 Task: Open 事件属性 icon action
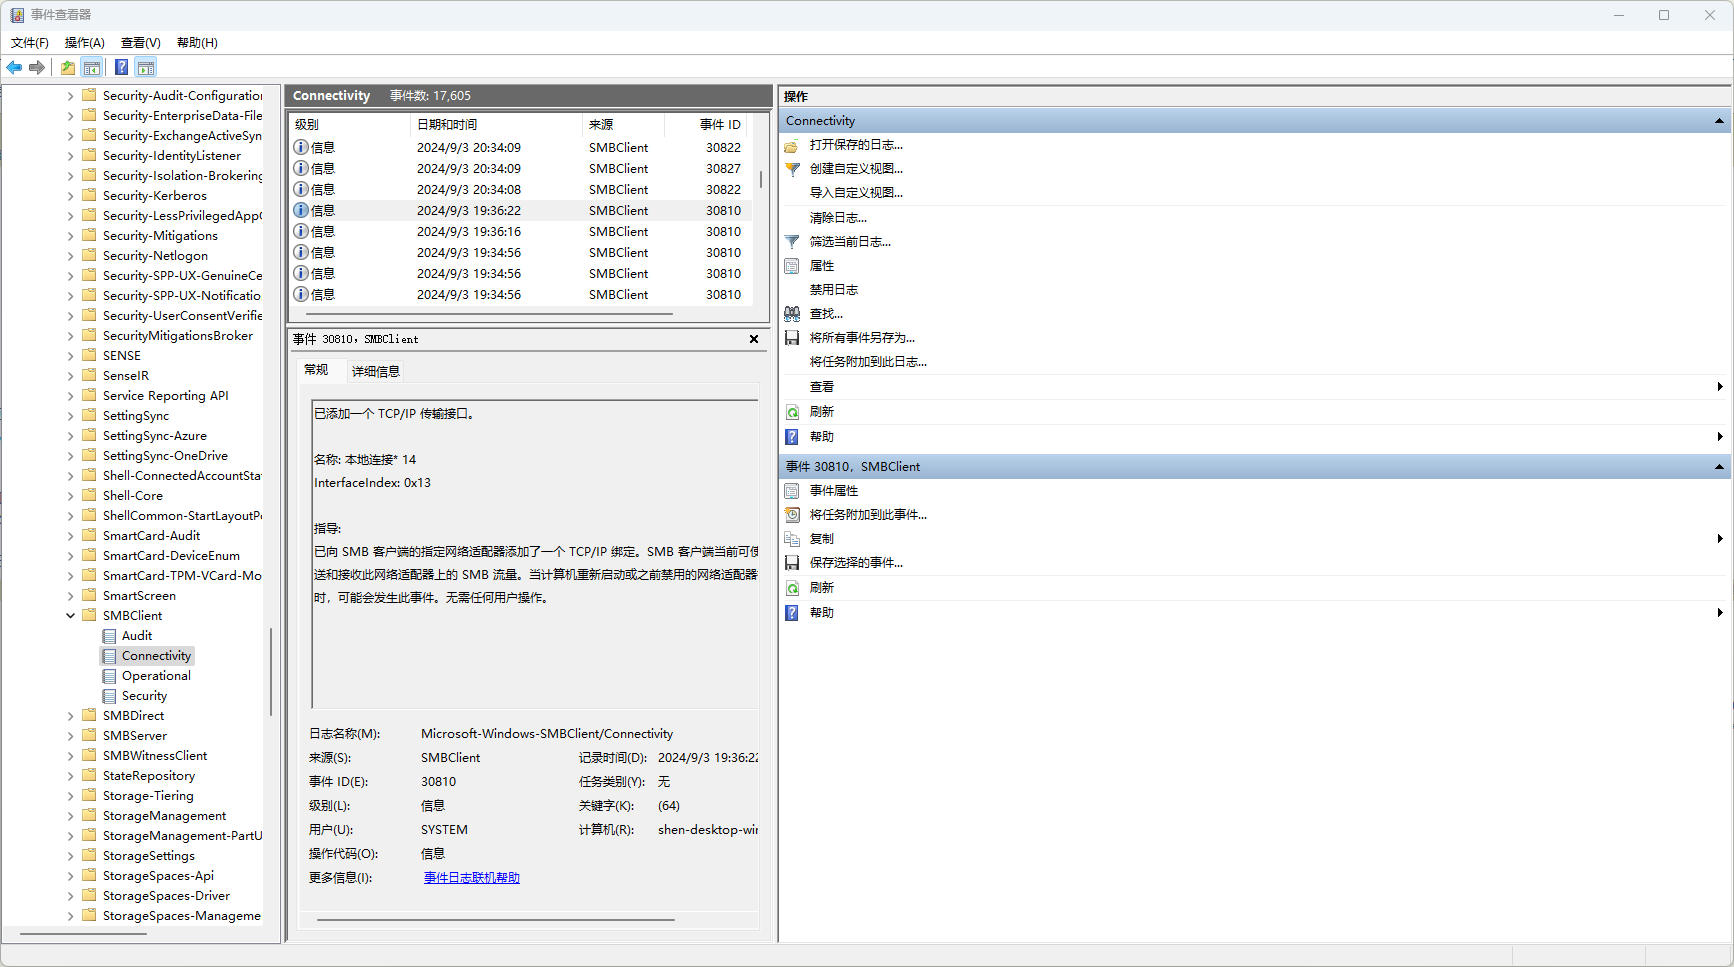792,491
